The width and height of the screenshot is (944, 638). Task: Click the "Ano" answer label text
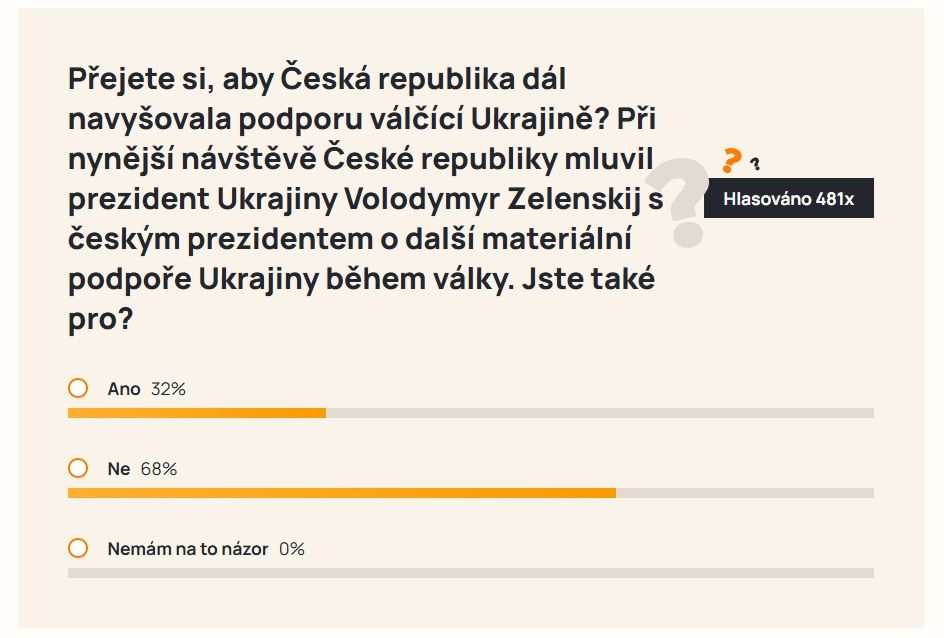pyautogui.click(x=124, y=389)
